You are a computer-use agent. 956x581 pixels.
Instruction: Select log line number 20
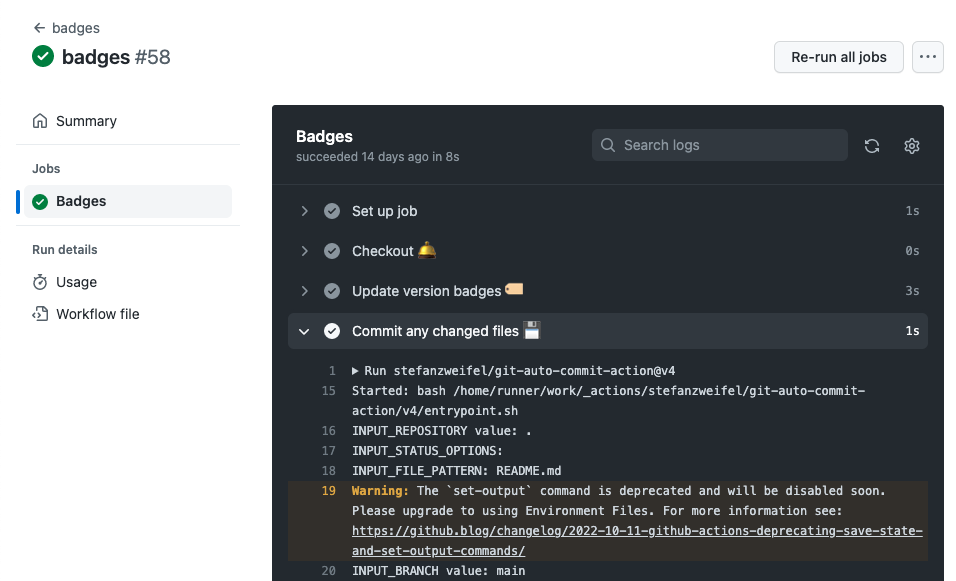[x=329, y=571]
